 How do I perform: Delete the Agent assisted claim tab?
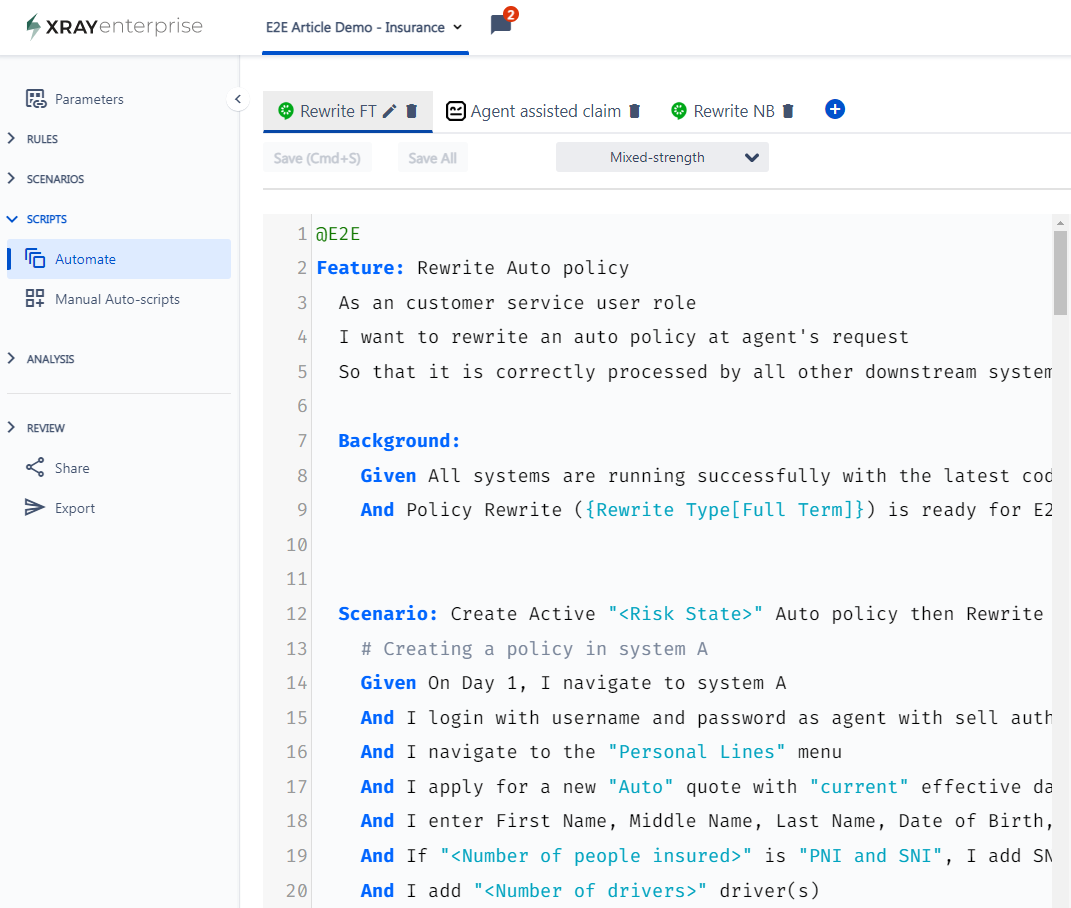635,111
